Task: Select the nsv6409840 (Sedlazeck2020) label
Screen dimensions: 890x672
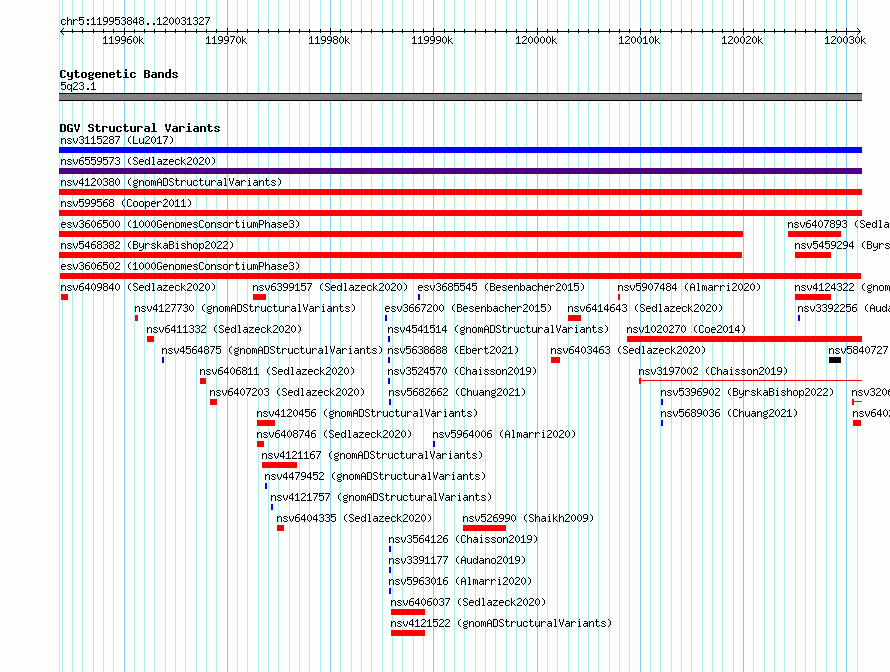Action: tap(138, 287)
